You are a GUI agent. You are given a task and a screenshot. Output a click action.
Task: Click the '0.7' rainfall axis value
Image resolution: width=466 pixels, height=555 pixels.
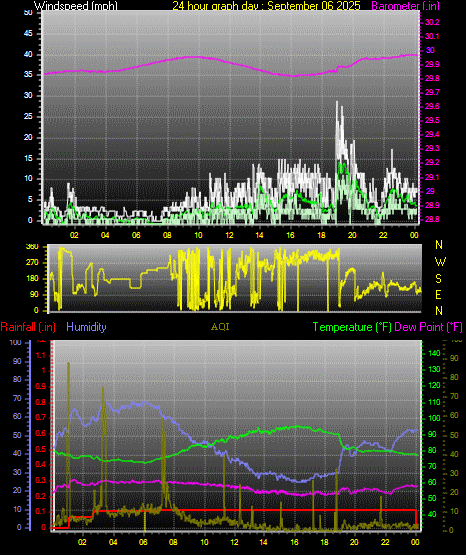tap(41, 417)
